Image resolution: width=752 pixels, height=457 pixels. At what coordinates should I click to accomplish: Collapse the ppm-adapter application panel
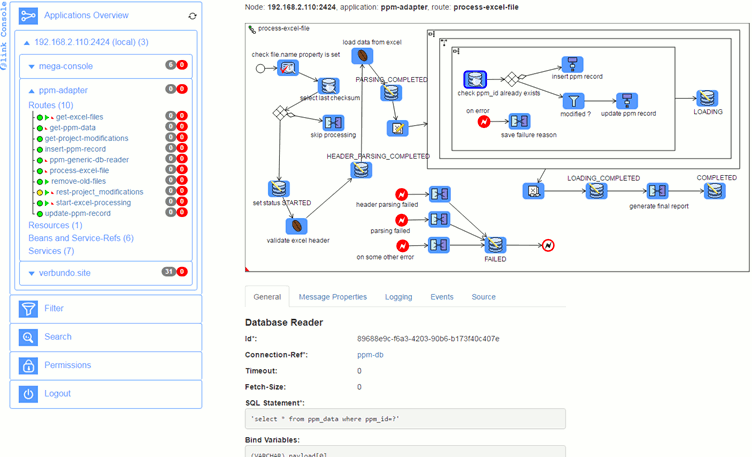pos(34,89)
